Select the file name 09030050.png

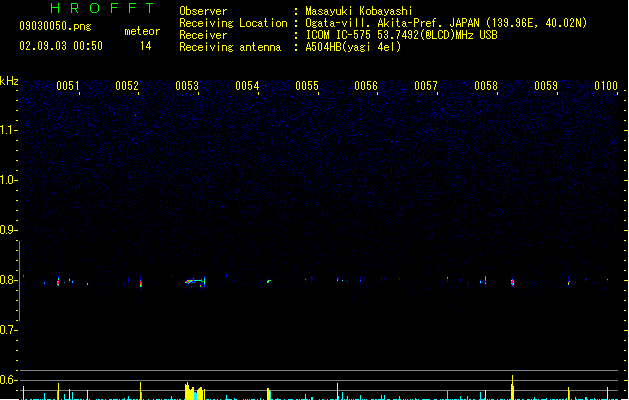click(55, 26)
